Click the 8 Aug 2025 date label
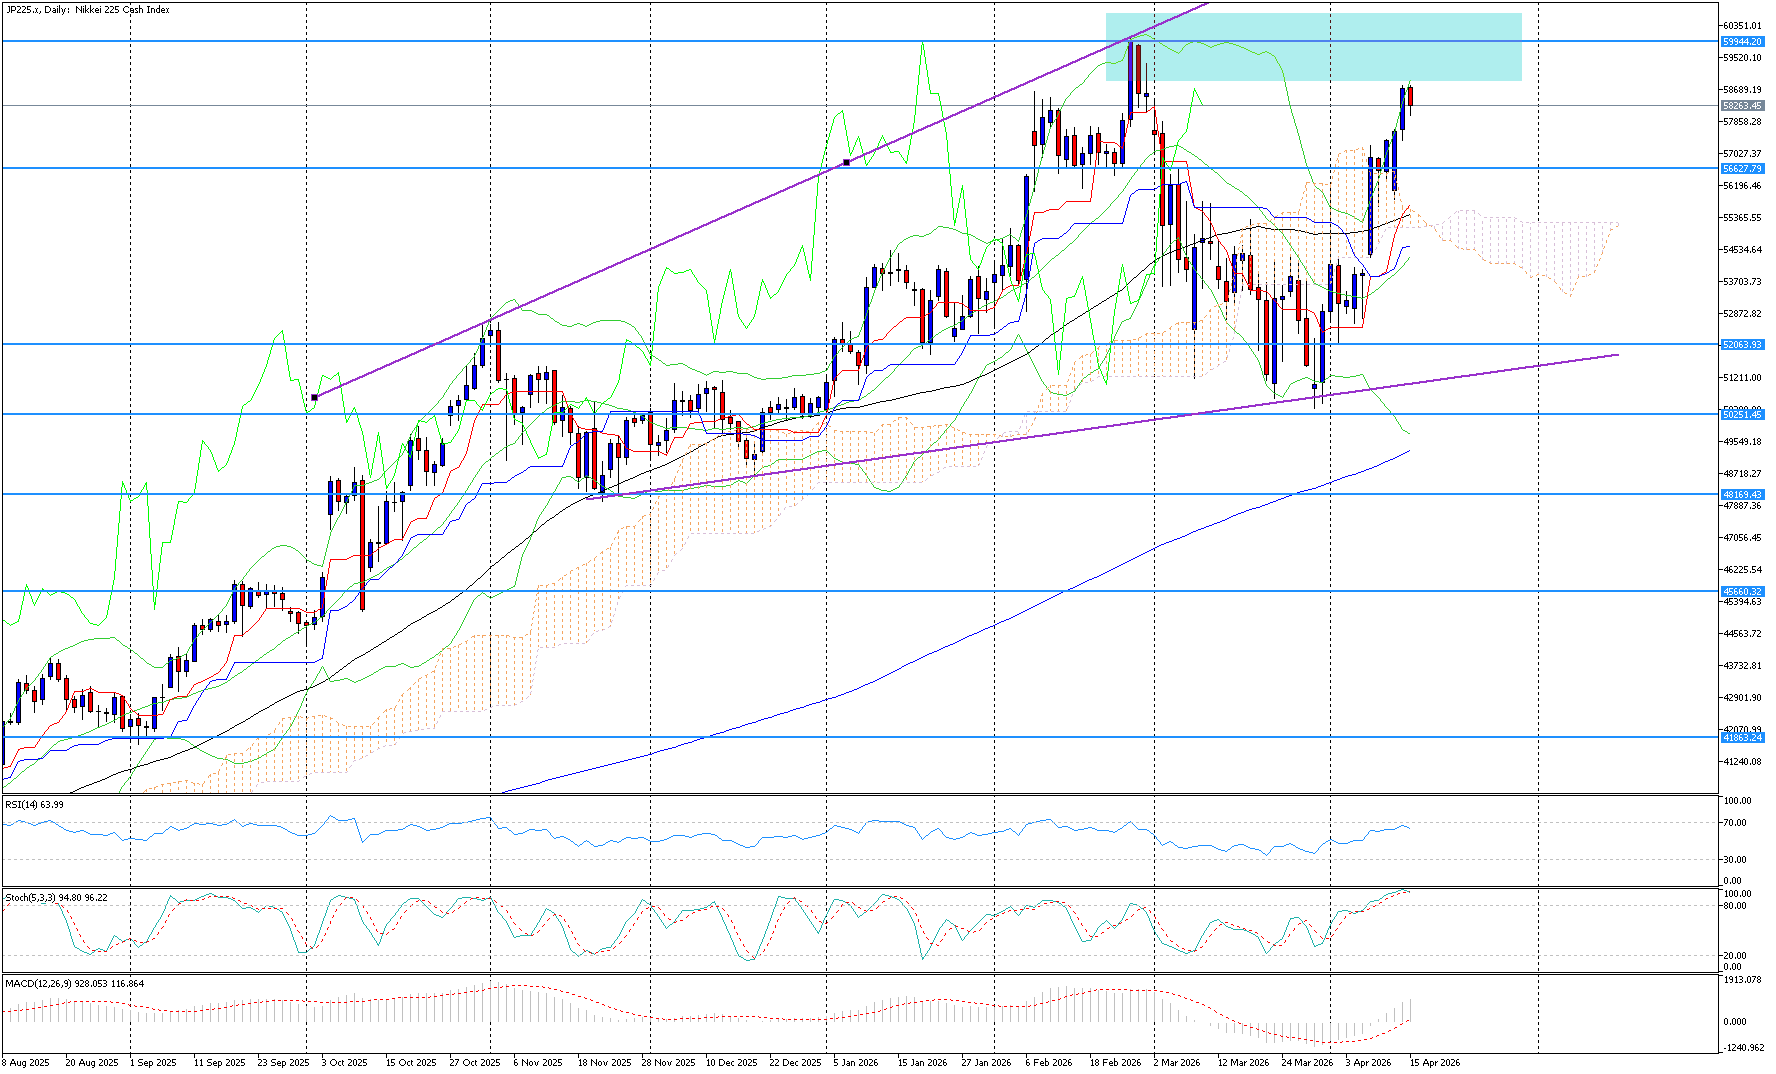This screenshot has width=1776, height=1074. click(x=26, y=1062)
